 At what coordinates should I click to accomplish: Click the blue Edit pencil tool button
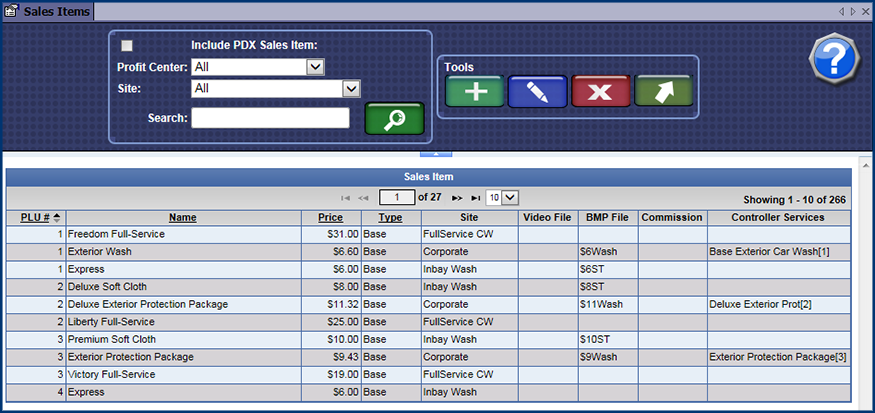(538, 91)
